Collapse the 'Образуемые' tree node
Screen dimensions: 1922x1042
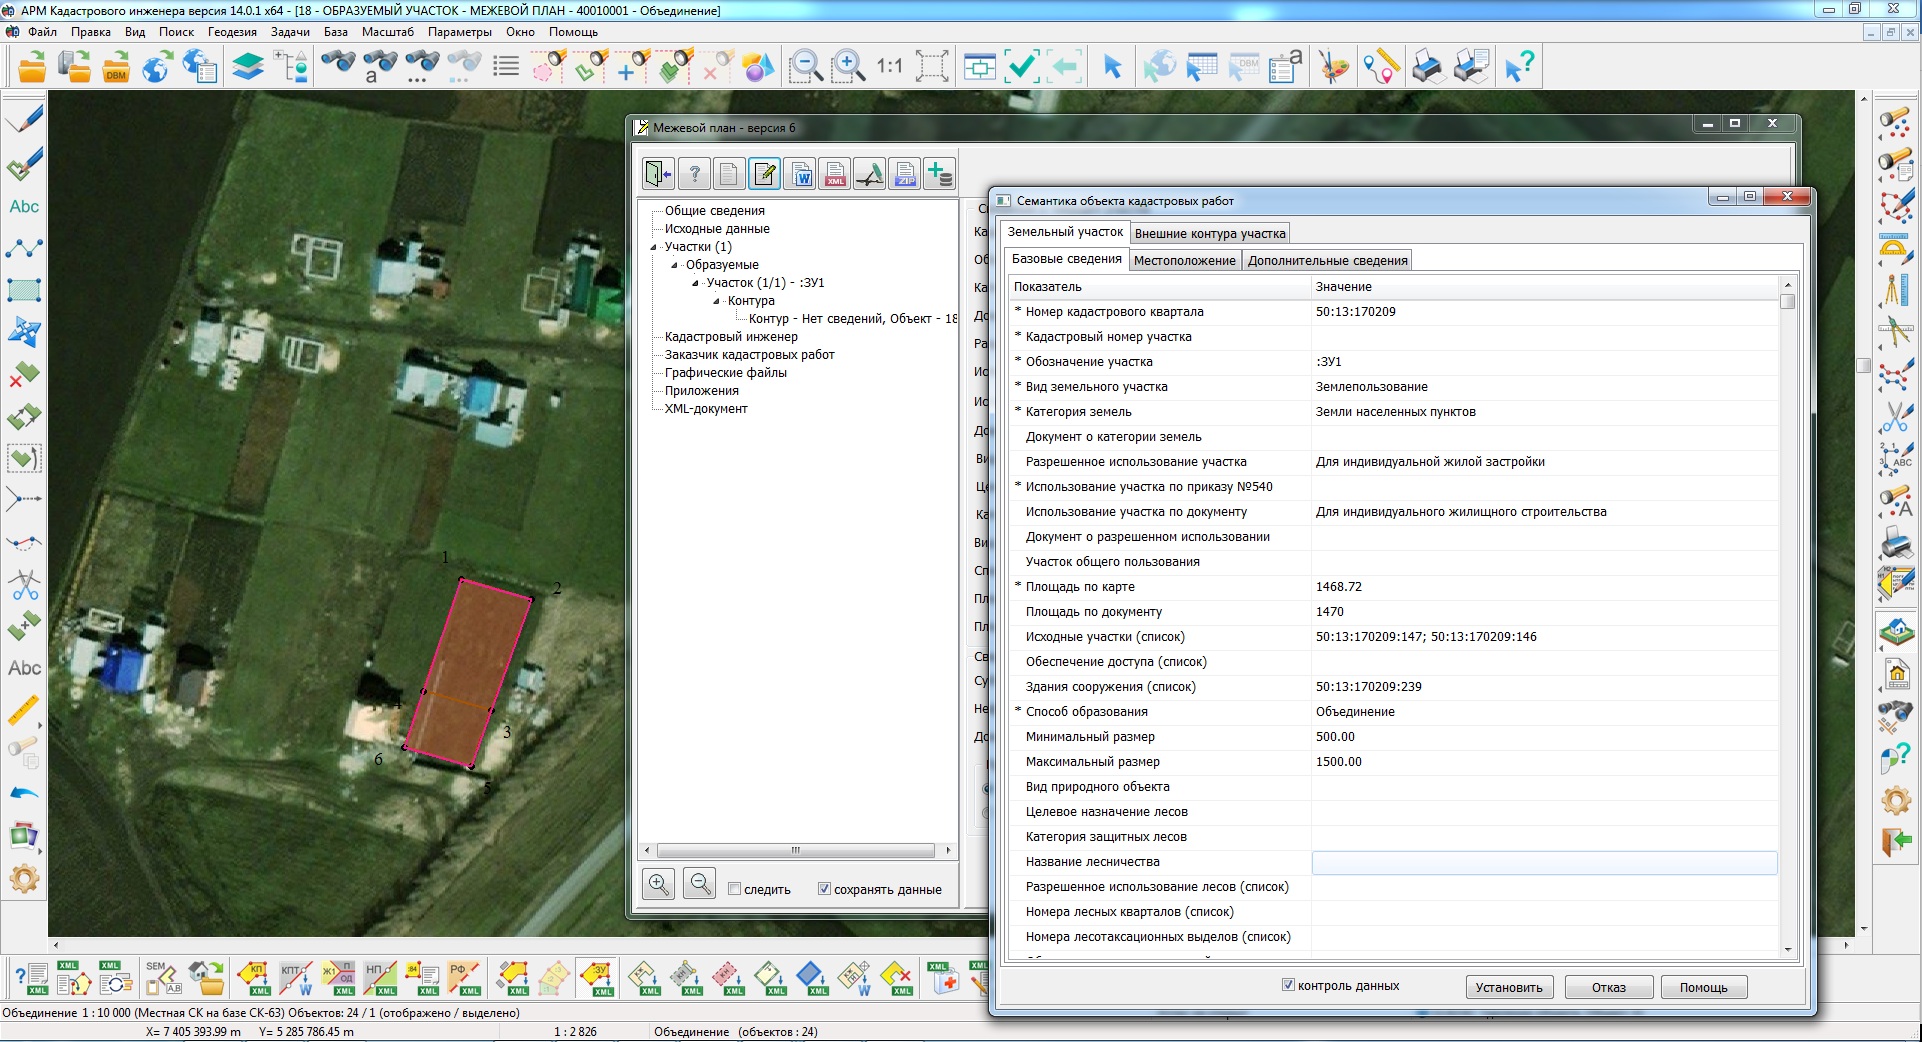click(x=674, y=265)
